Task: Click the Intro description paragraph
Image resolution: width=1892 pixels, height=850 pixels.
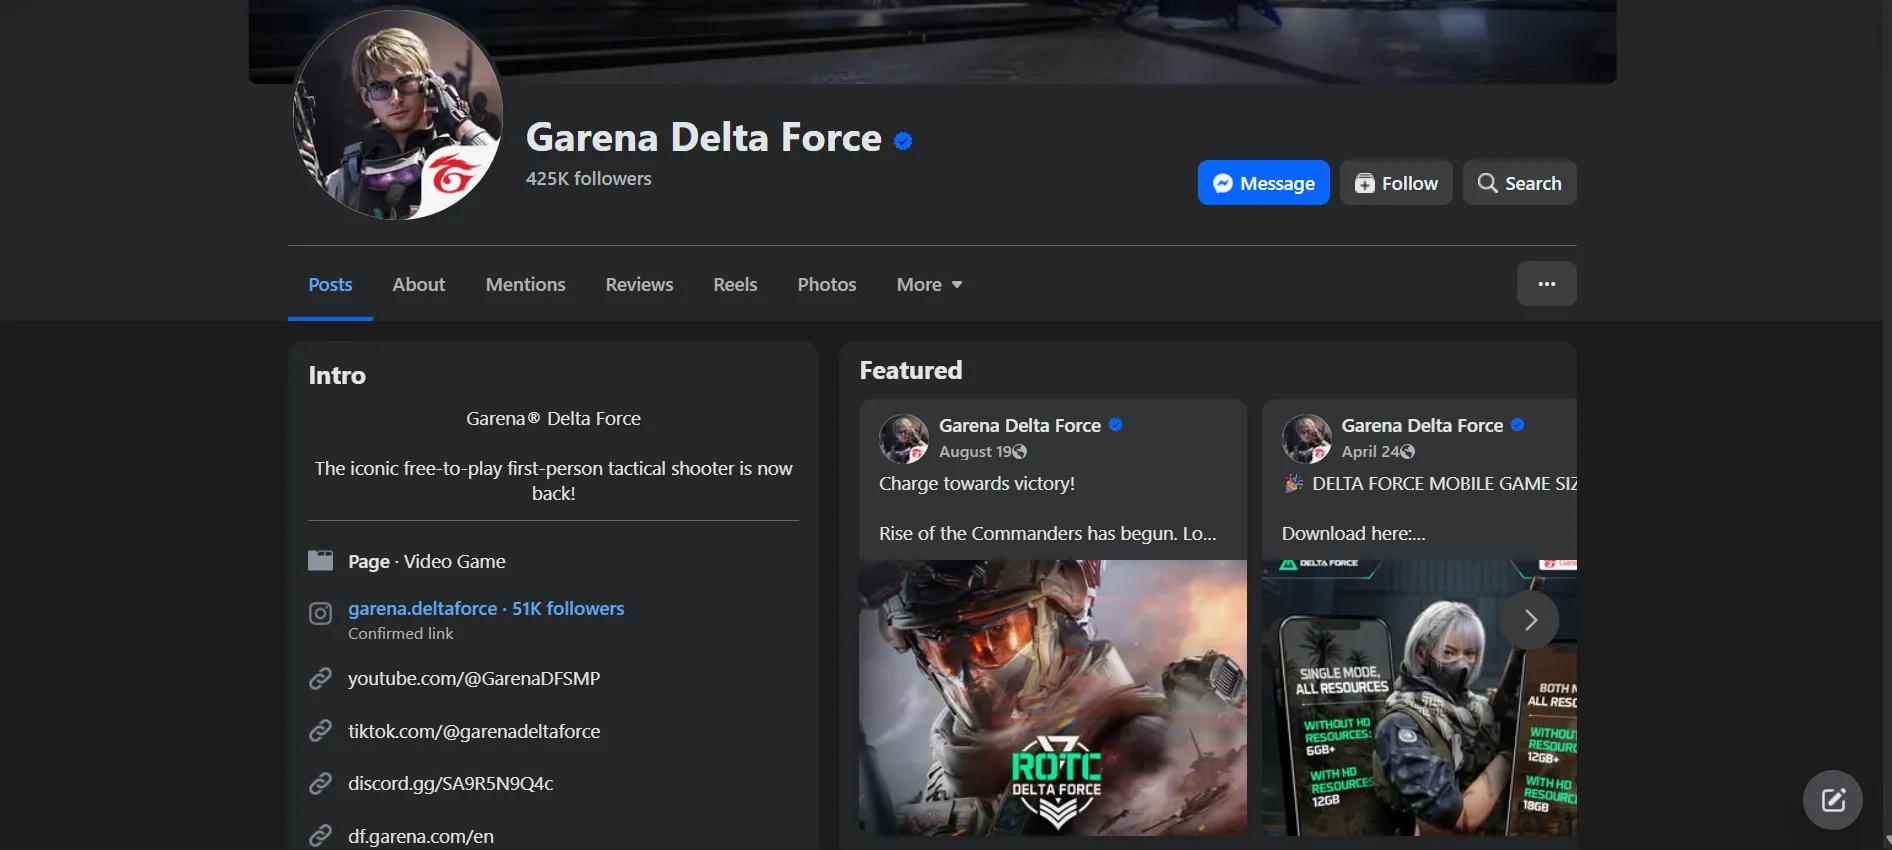Action: 553,481
